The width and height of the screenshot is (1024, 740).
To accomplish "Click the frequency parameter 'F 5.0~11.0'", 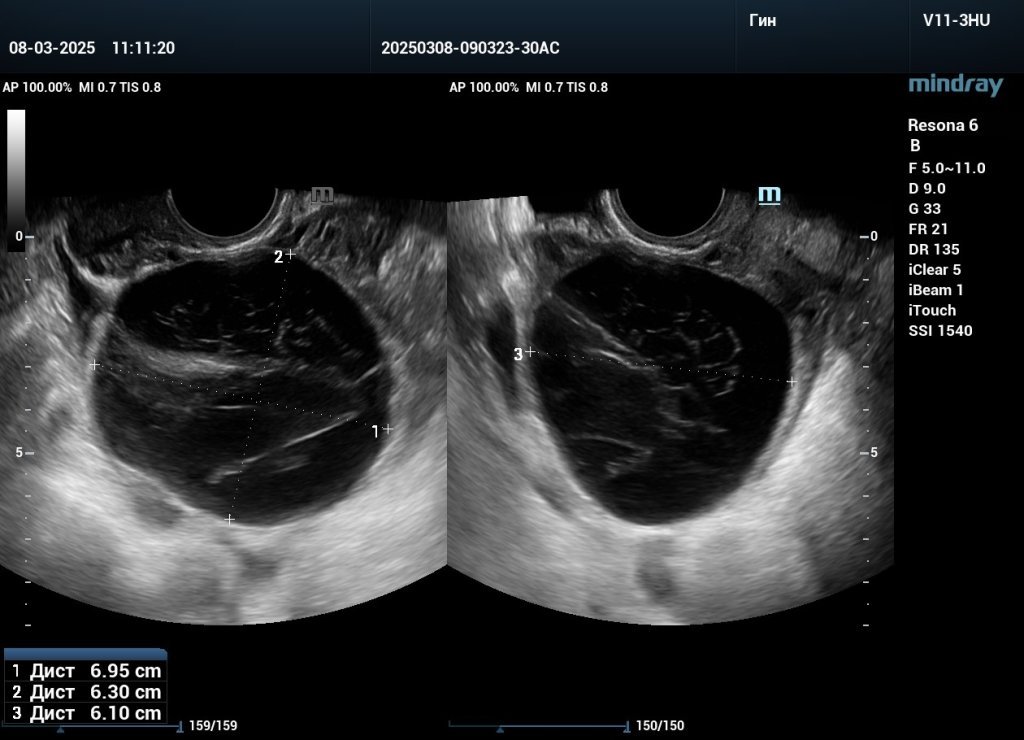I will point(947,168).
